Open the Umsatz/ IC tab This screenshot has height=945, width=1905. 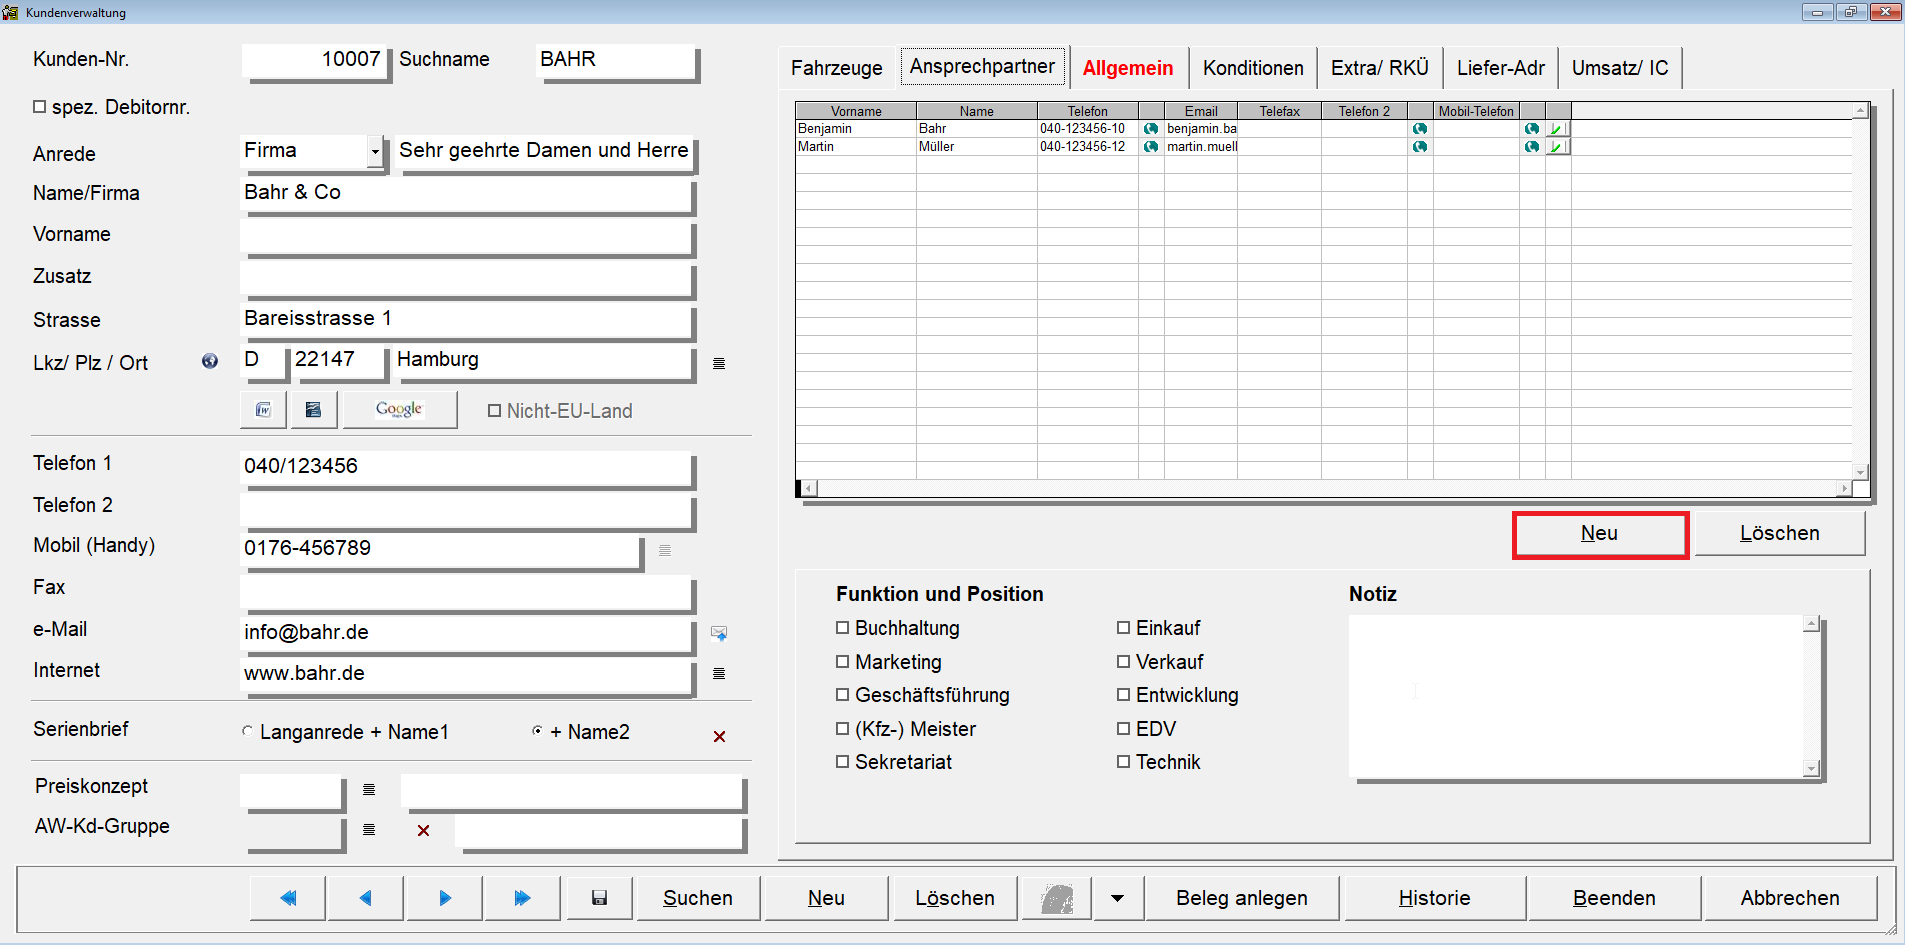click(x=1620, y=68)
